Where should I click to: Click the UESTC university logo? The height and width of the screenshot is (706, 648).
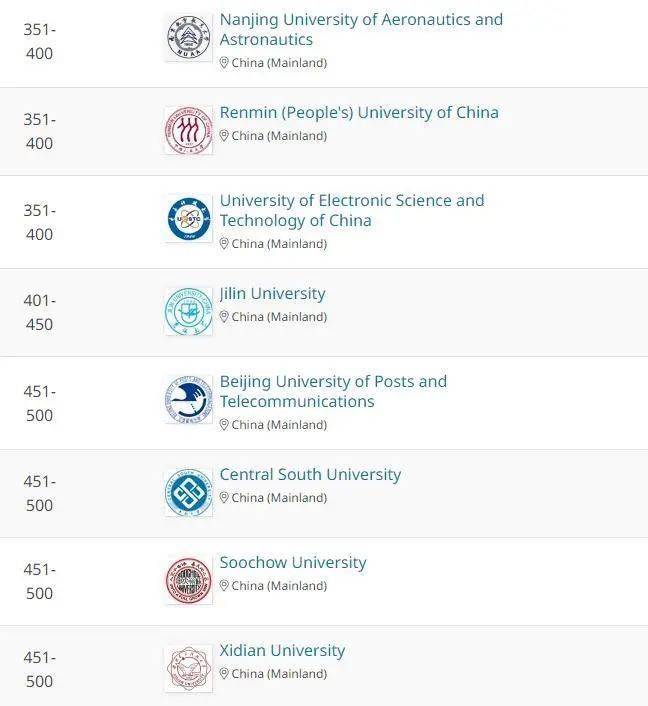point(189,219)
